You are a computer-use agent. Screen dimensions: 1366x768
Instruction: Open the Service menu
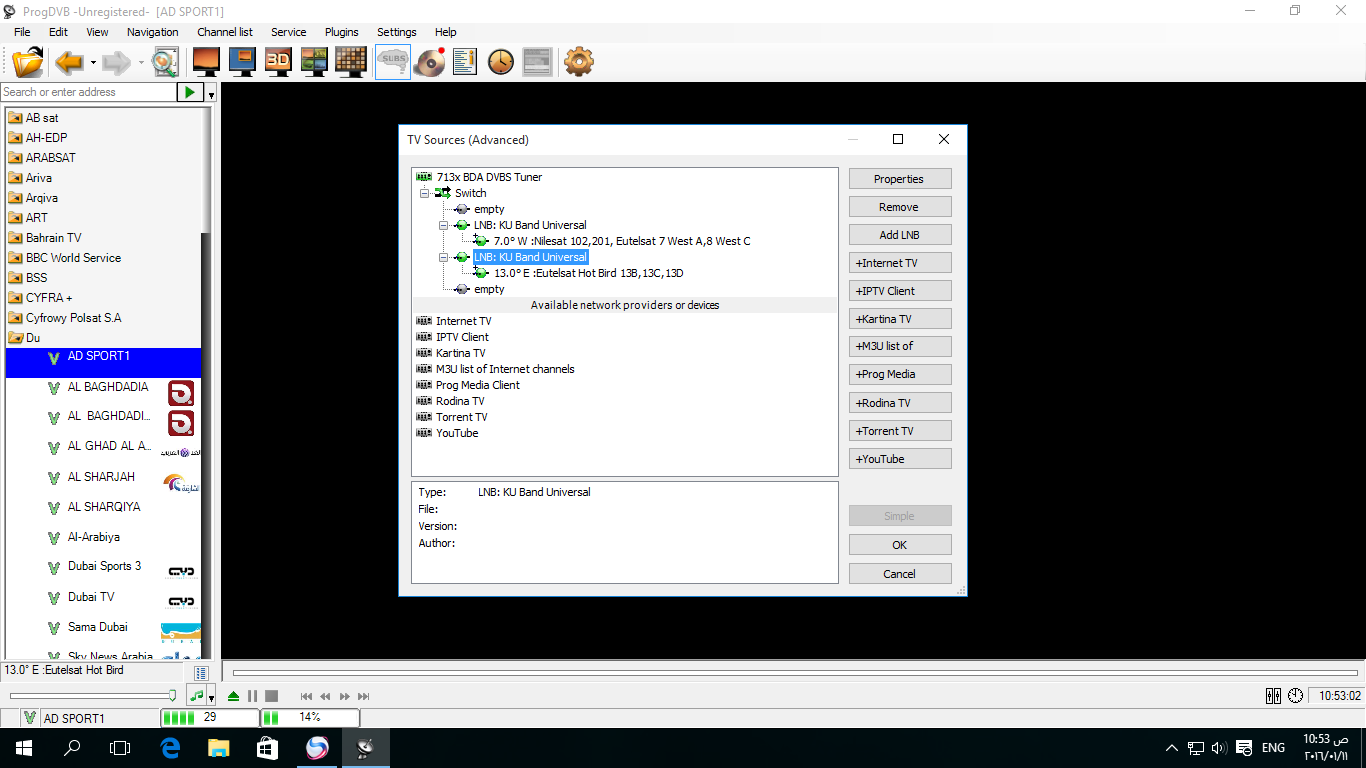[x=289, y=32]
